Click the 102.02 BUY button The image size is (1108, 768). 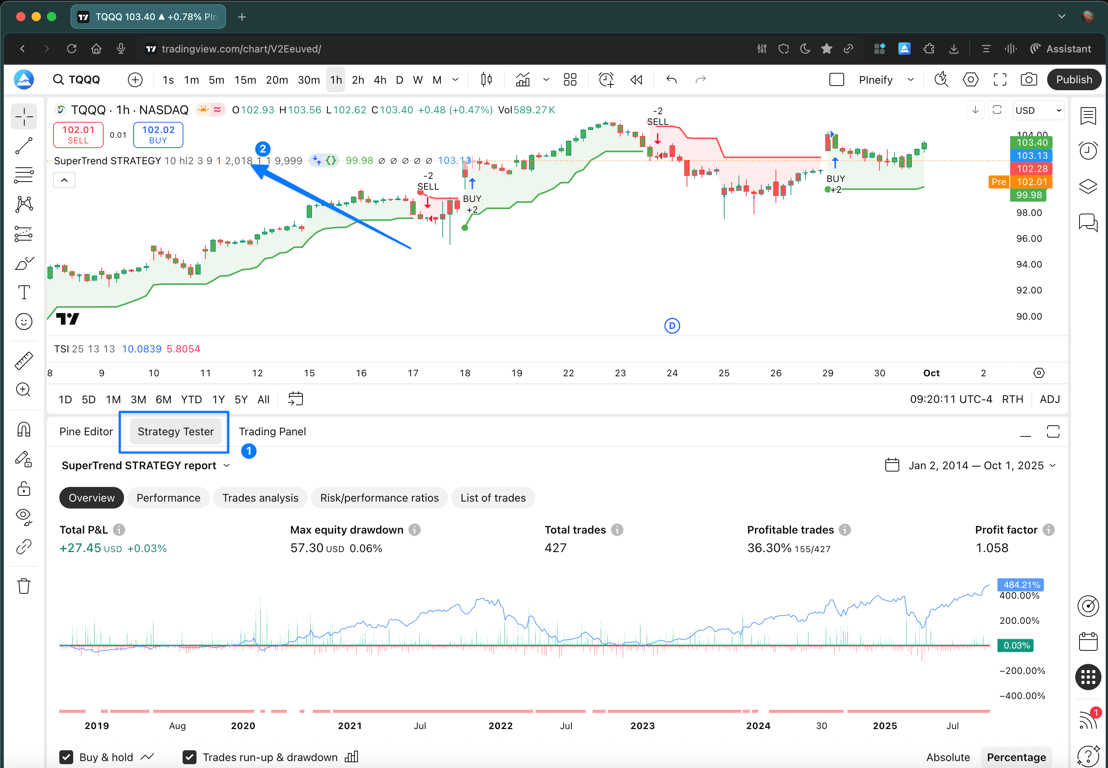(x=158, y=134)
